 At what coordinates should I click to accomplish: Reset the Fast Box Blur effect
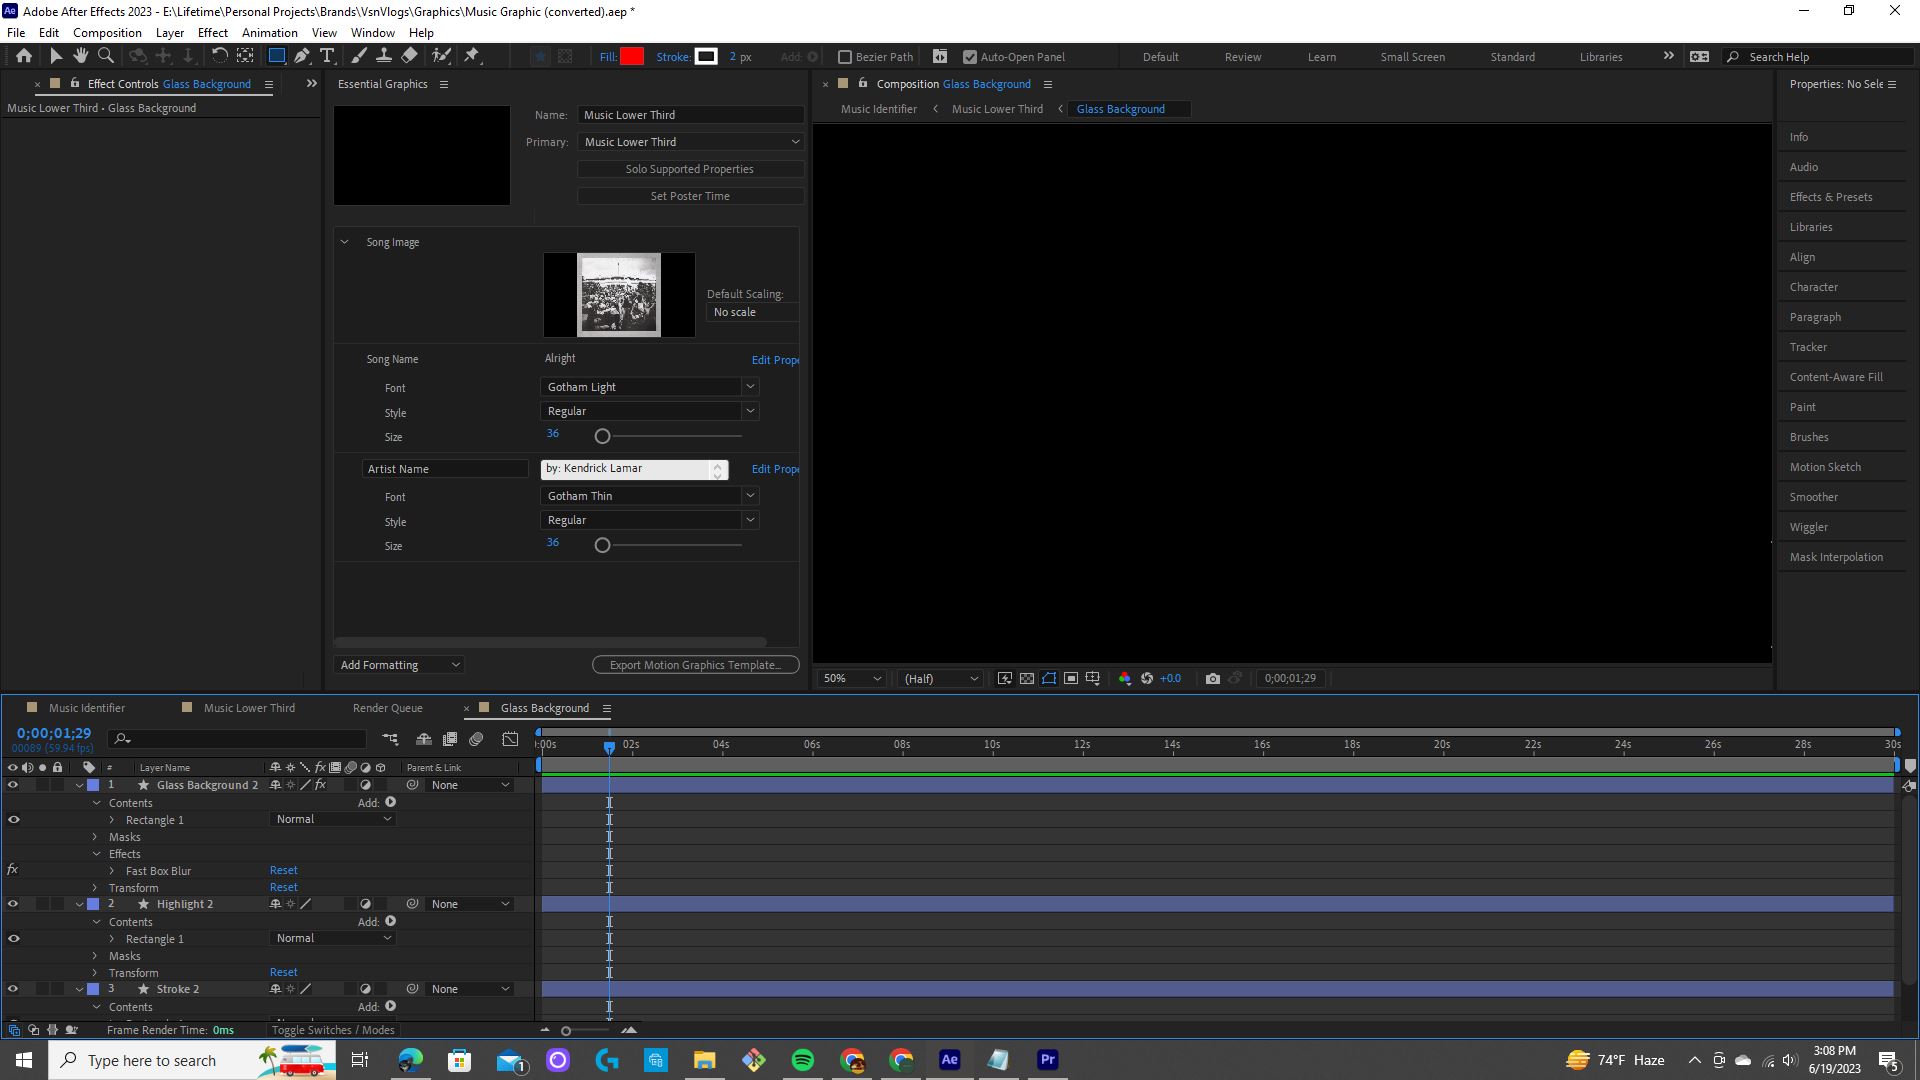point(283,870)
